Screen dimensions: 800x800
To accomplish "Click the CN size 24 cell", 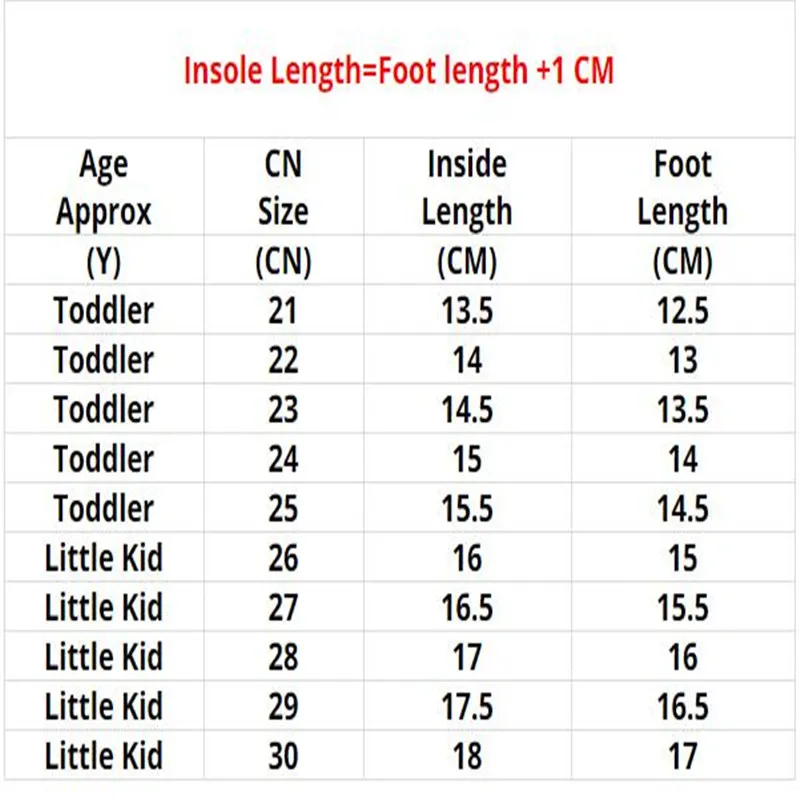I will [x=283, y=459].
